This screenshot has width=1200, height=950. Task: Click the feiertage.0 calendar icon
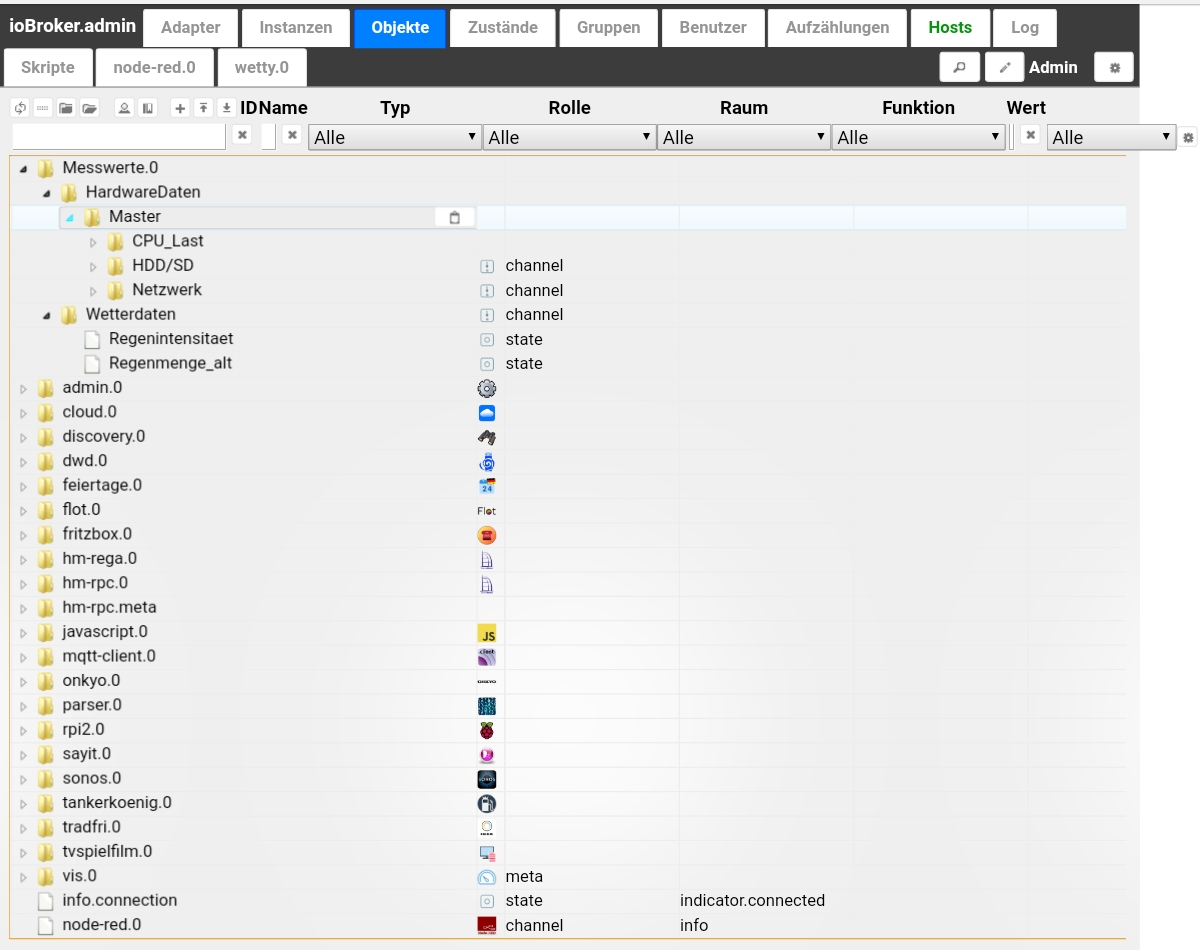pyautogui.click(x=487, y=486)
